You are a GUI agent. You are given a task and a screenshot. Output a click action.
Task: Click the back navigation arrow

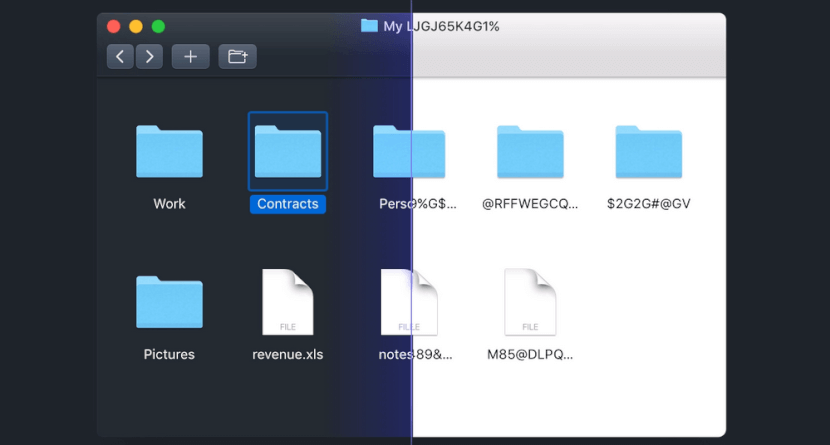click(121, 57)
